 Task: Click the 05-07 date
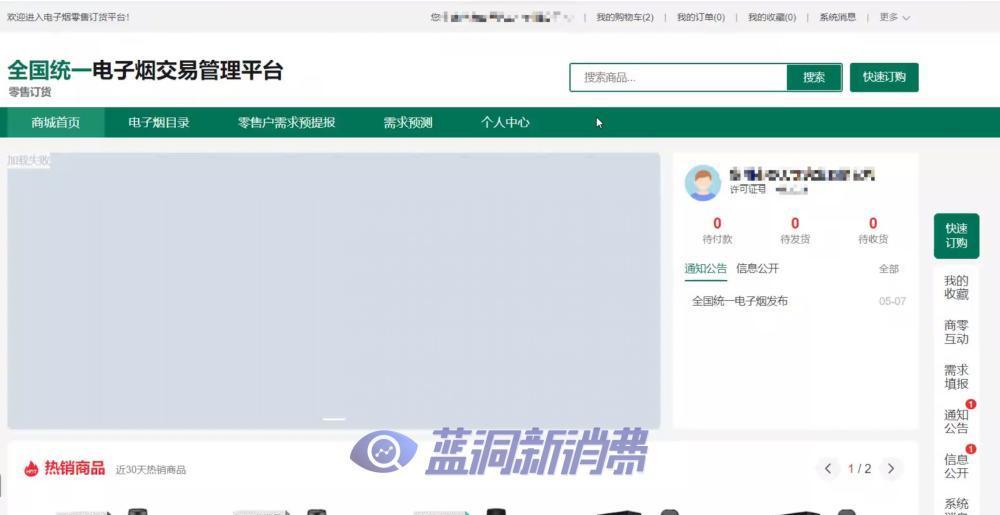(x=892, y=301)
